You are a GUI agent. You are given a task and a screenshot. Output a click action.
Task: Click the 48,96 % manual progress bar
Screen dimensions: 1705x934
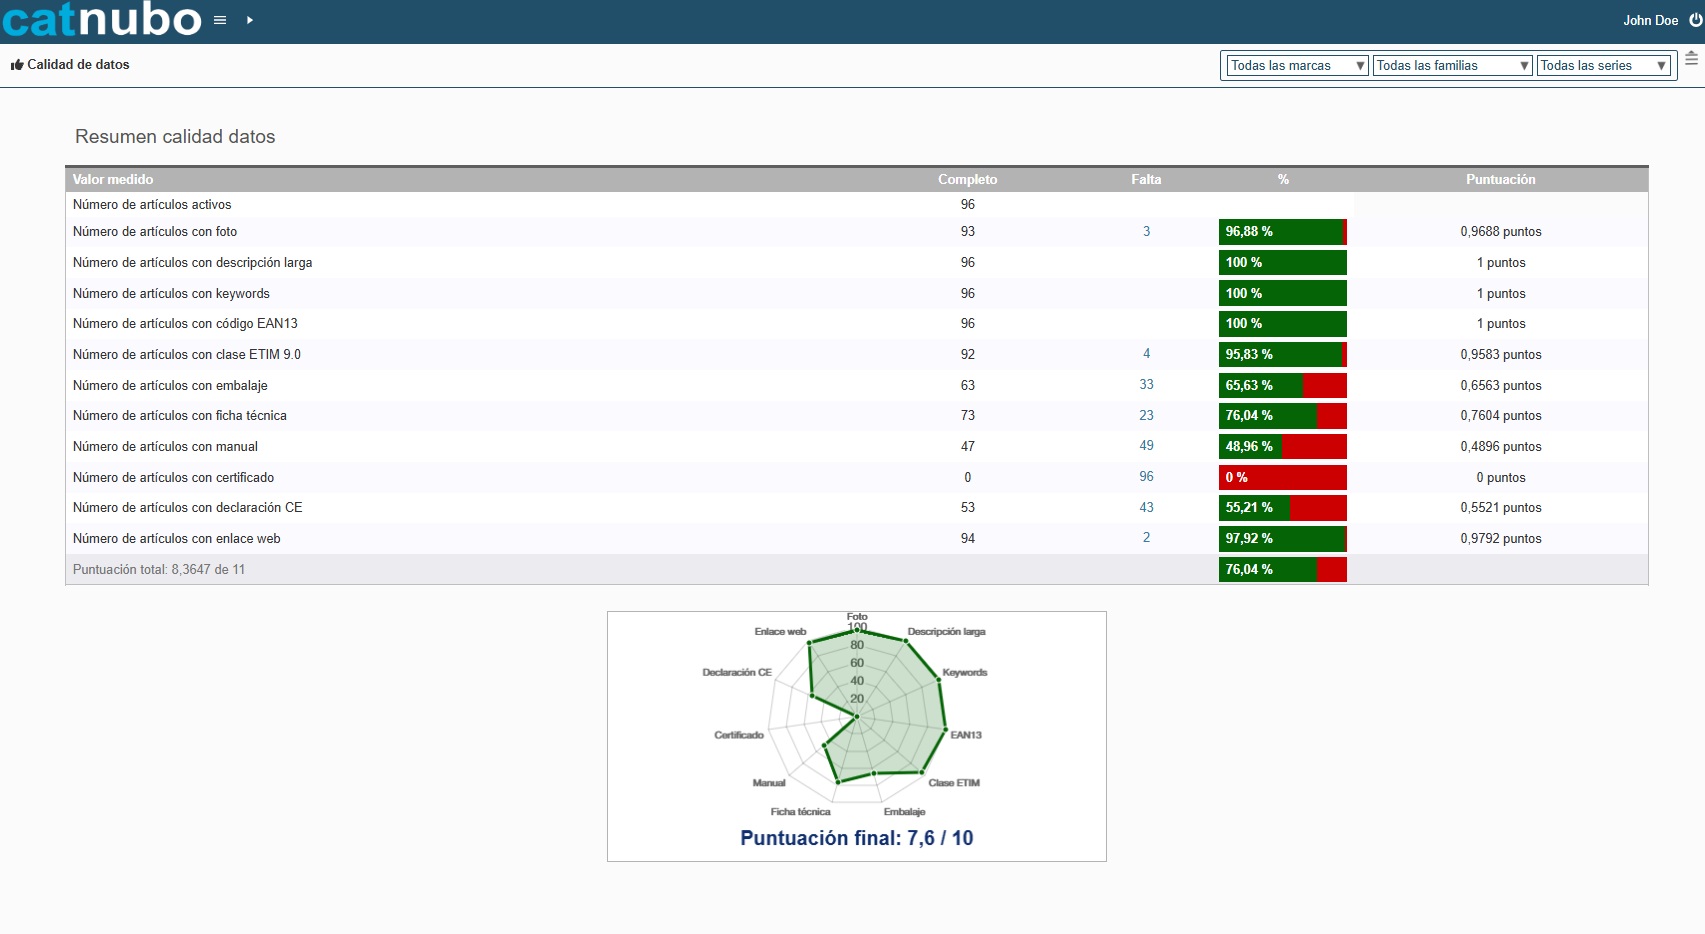coord(1282,447)
